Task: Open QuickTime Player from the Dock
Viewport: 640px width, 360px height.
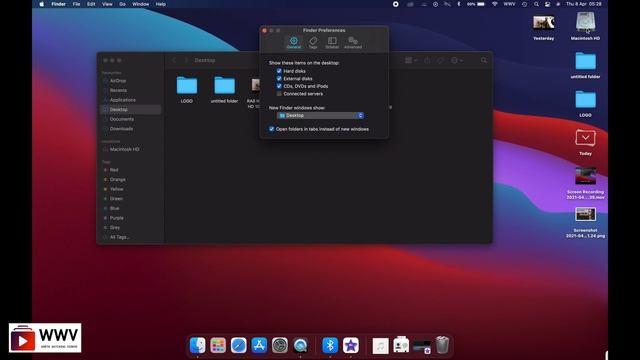Action: (300, 345)
